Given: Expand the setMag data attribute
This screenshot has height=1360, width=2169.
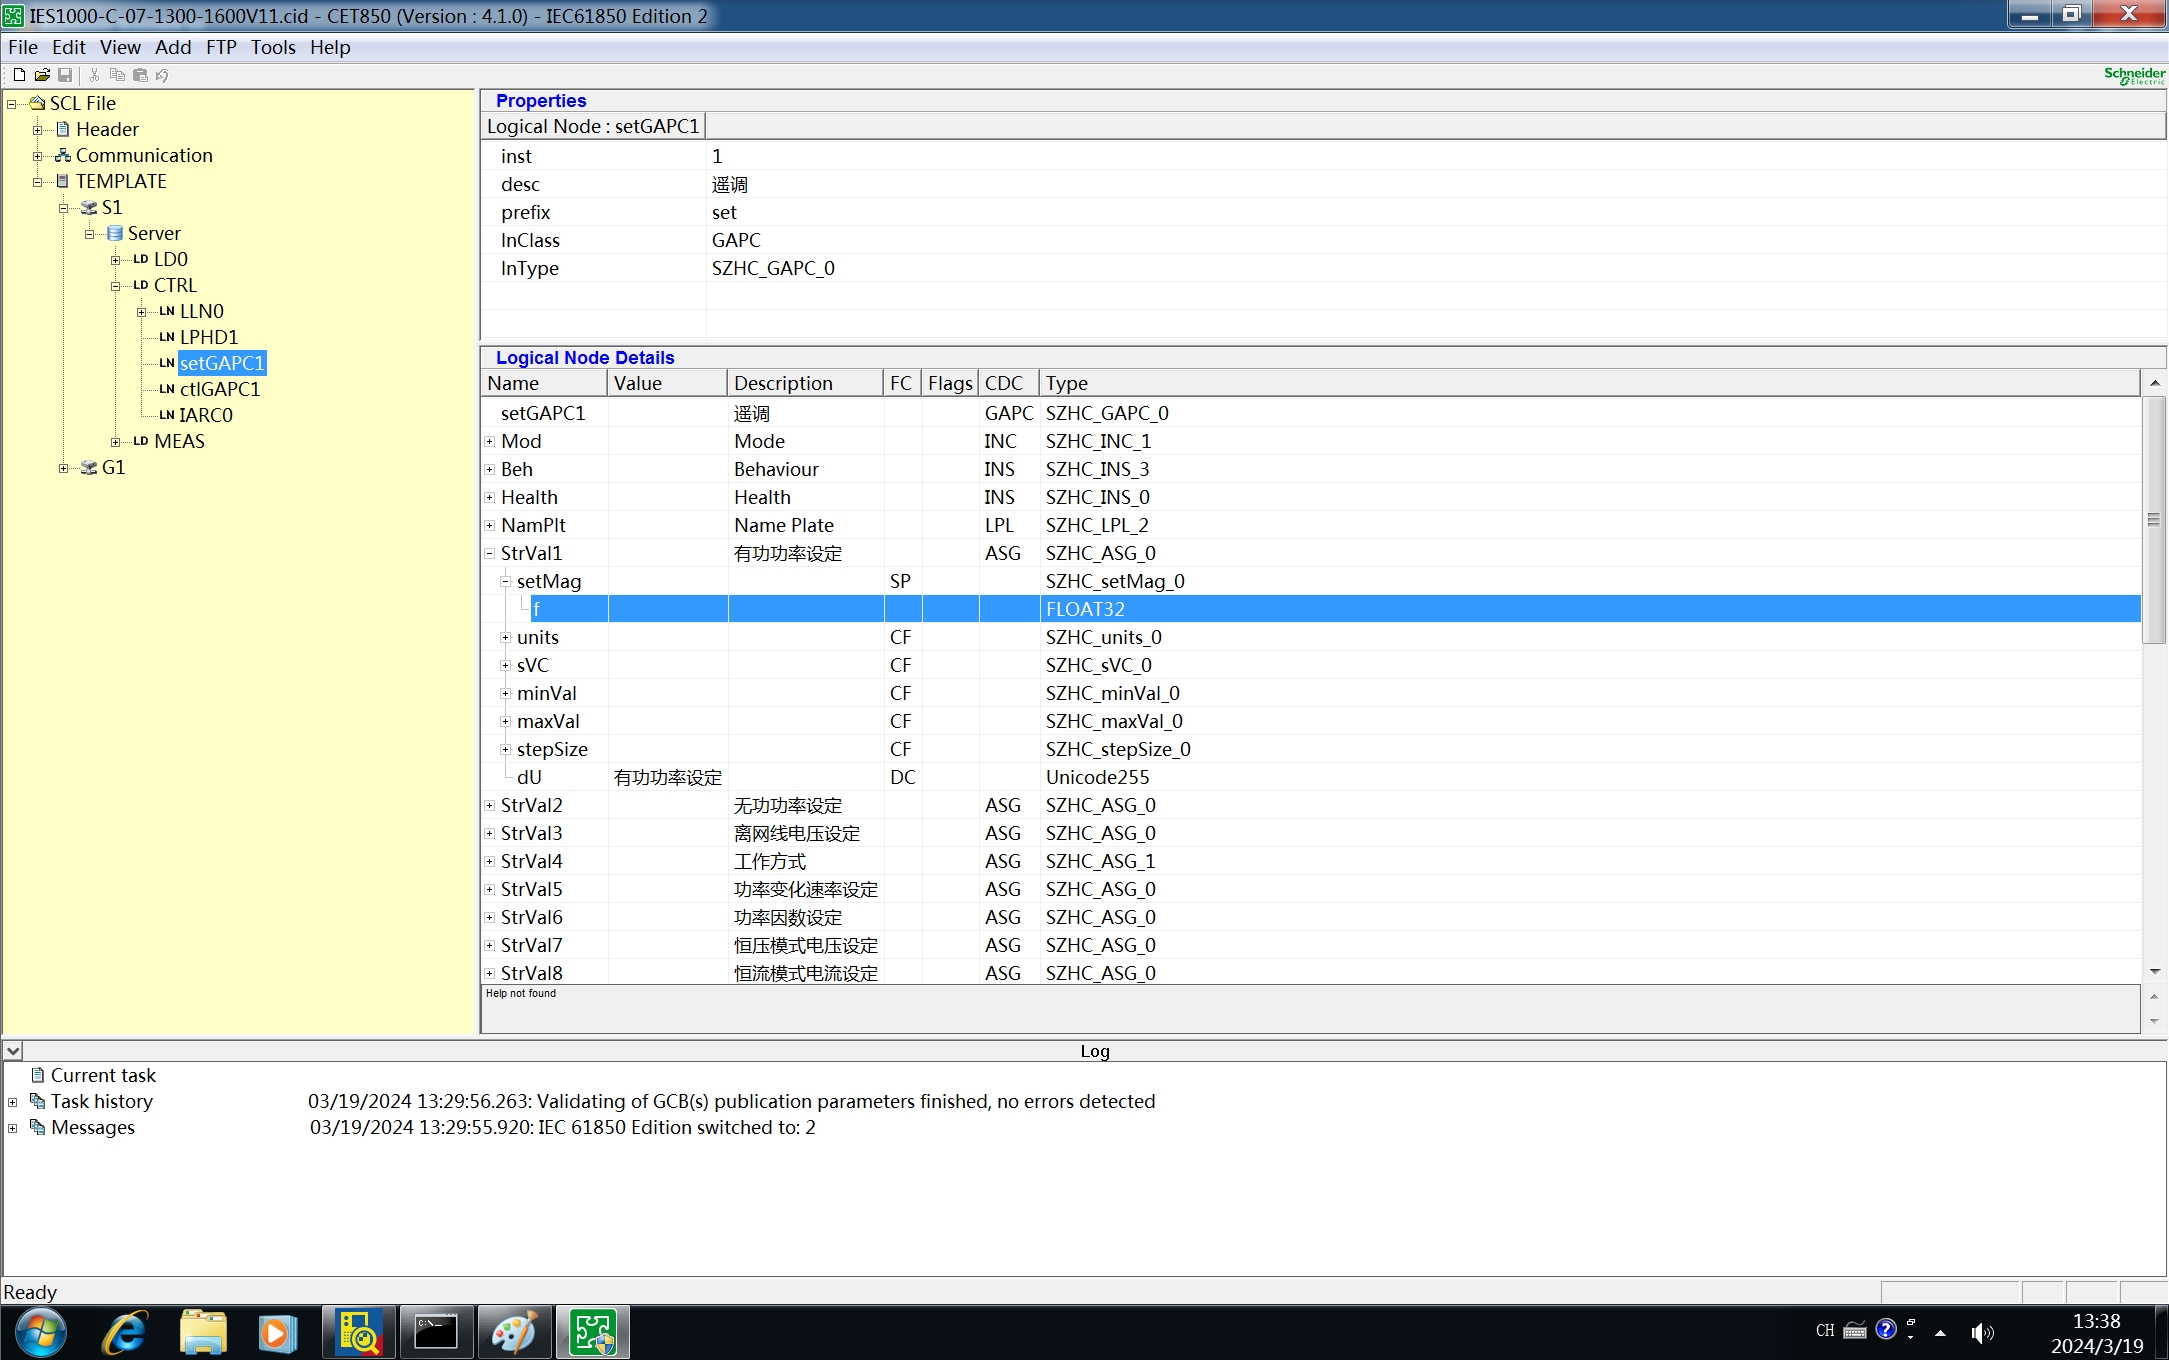Looking at the screenshot, I should pos(504,580).
